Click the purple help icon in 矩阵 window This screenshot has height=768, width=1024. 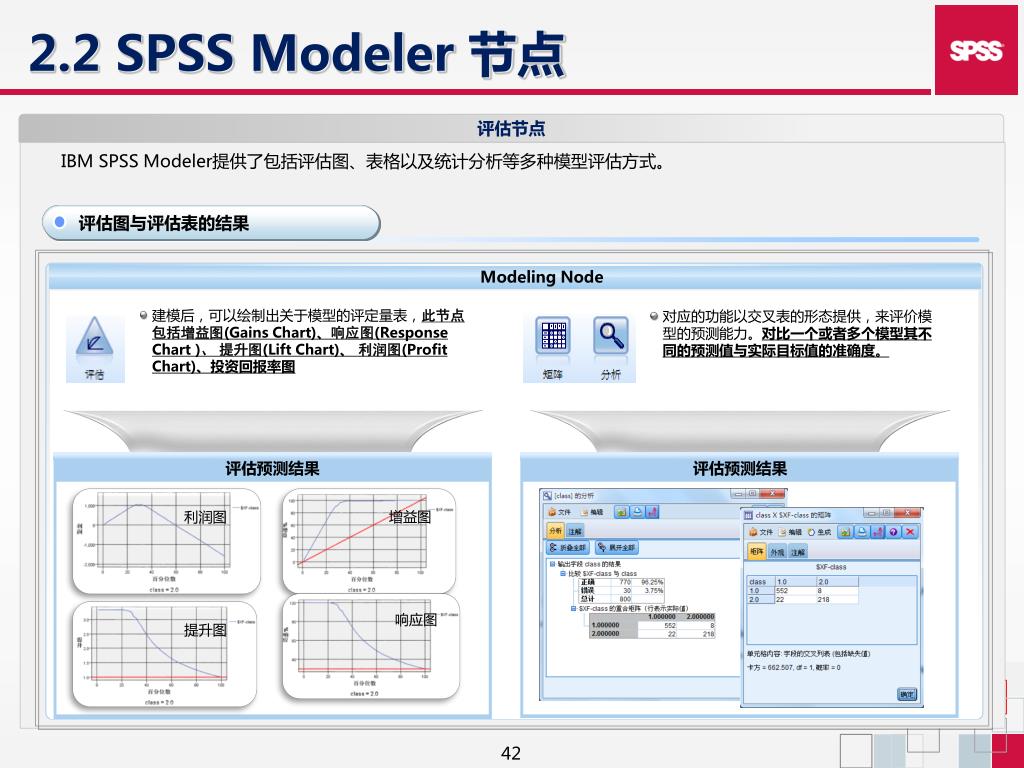click(x=893, y=532)
